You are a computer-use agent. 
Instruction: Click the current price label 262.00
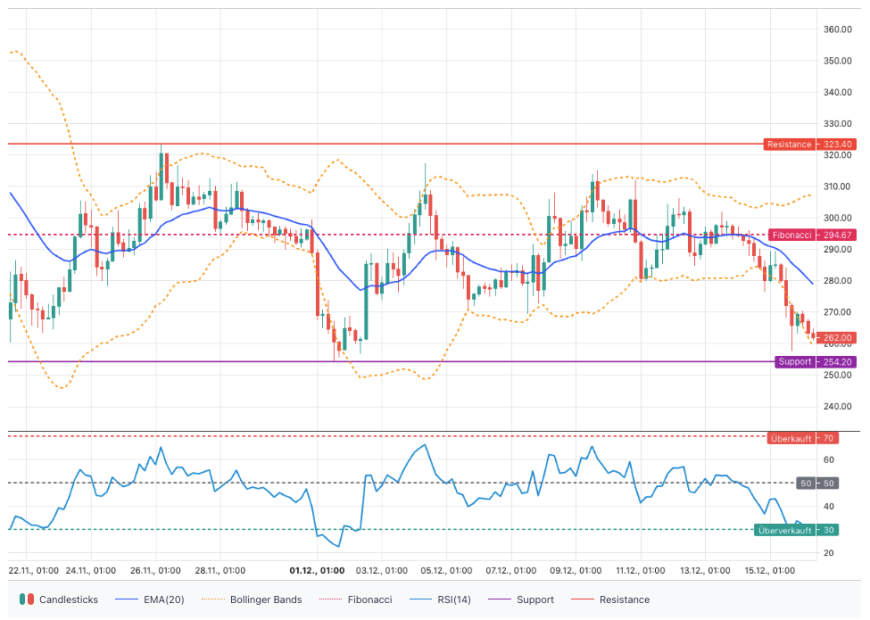point(837,338)
